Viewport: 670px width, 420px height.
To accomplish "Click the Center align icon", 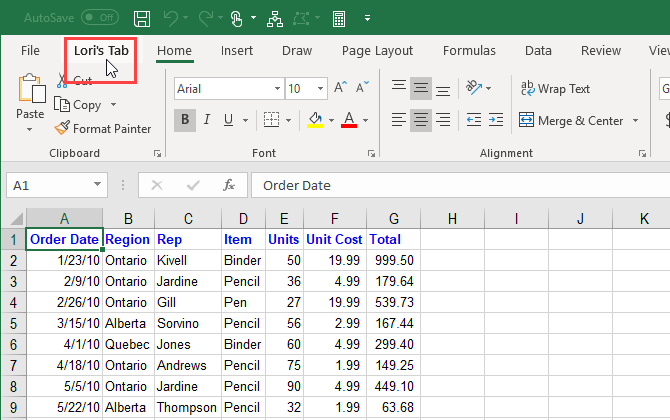I will 421,121.
